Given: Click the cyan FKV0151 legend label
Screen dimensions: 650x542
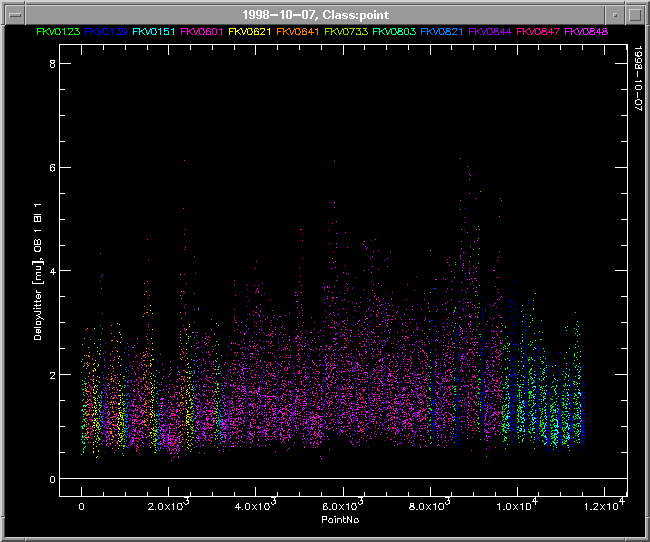Looking at the screenshot, I should [153, 32].
